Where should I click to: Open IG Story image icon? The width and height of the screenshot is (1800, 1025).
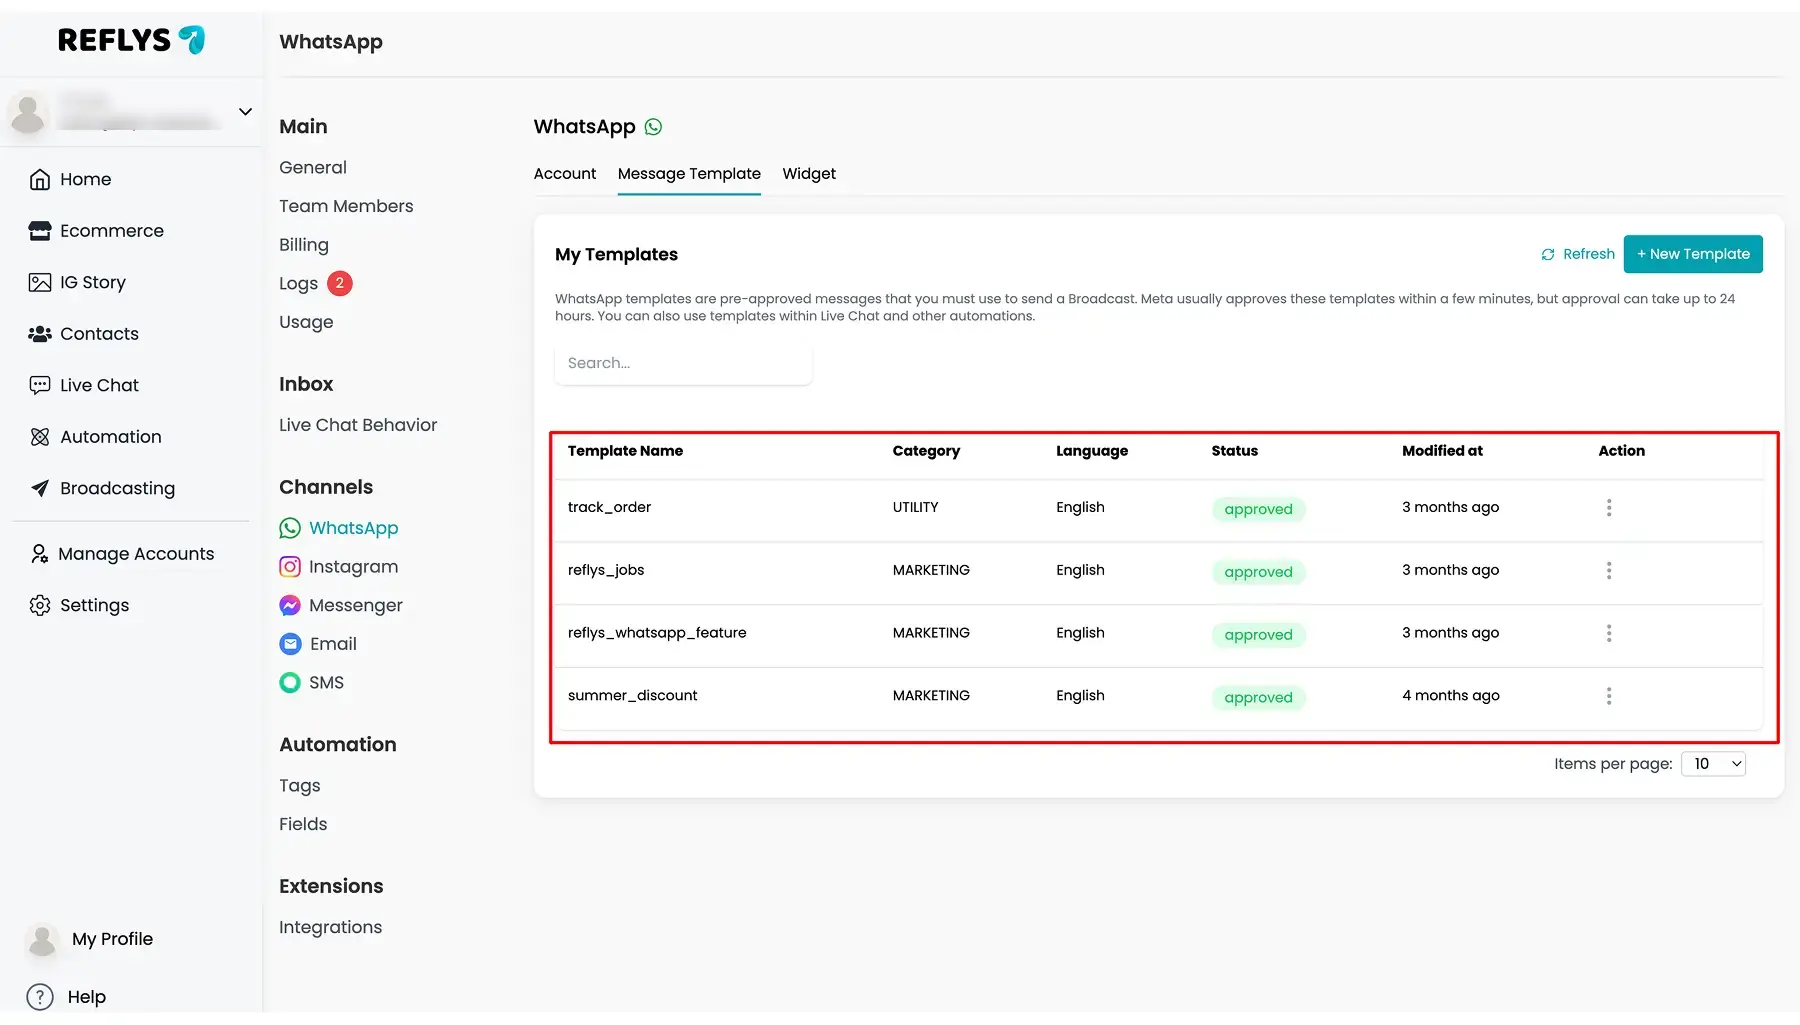[40, 282]
